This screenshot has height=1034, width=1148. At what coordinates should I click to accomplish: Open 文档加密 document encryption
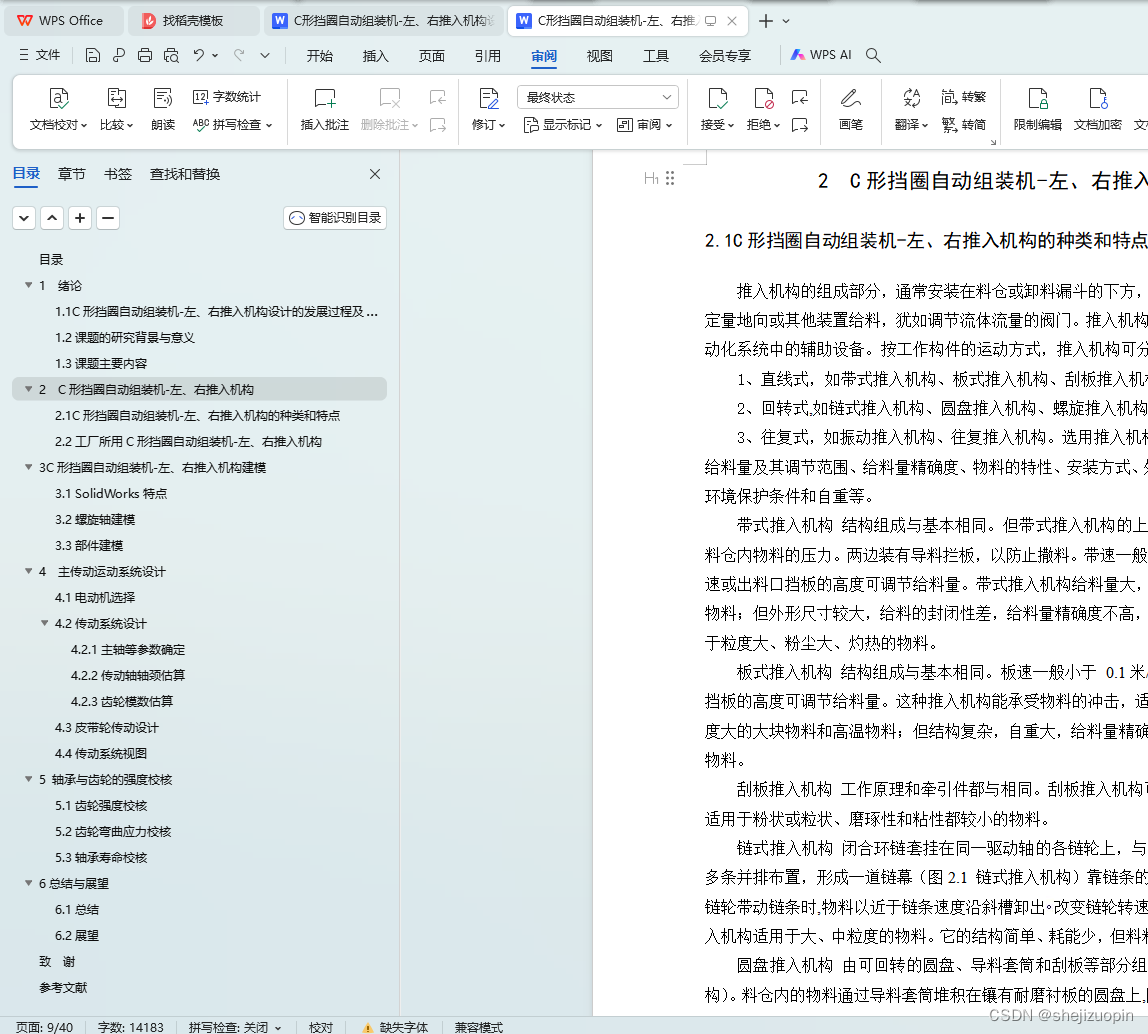tap(1097, 109)
